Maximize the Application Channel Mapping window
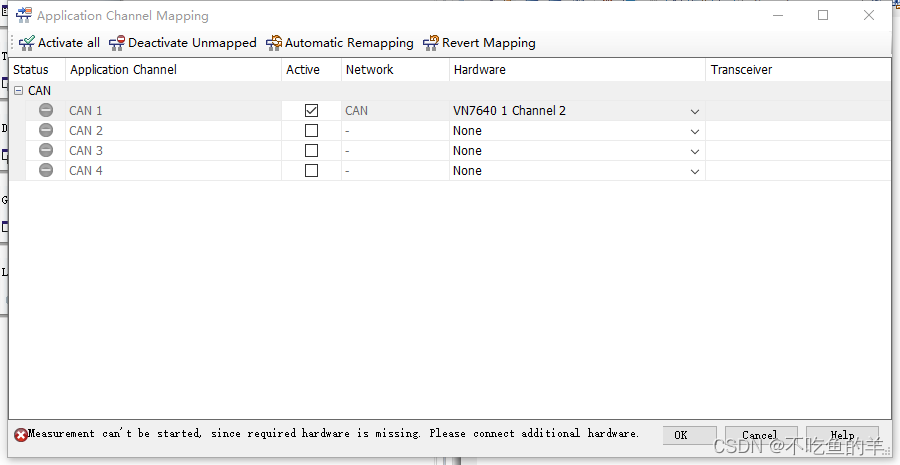This screenshot has width=900, height=465. [x=823, y=16]
